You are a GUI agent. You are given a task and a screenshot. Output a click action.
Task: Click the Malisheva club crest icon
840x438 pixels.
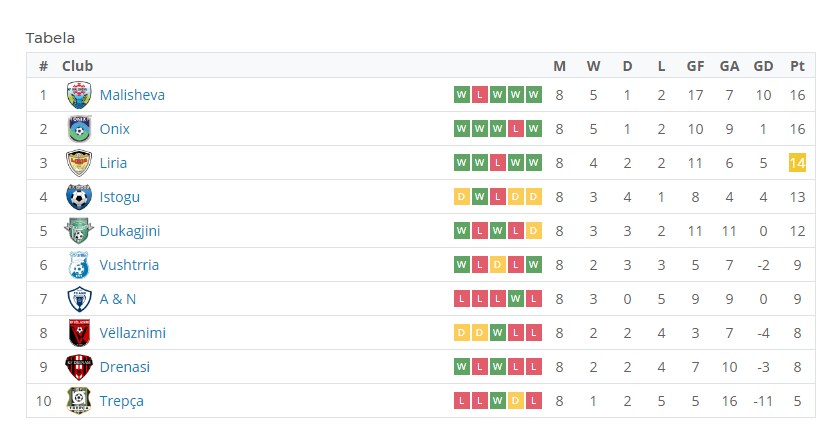coord(79,95)
